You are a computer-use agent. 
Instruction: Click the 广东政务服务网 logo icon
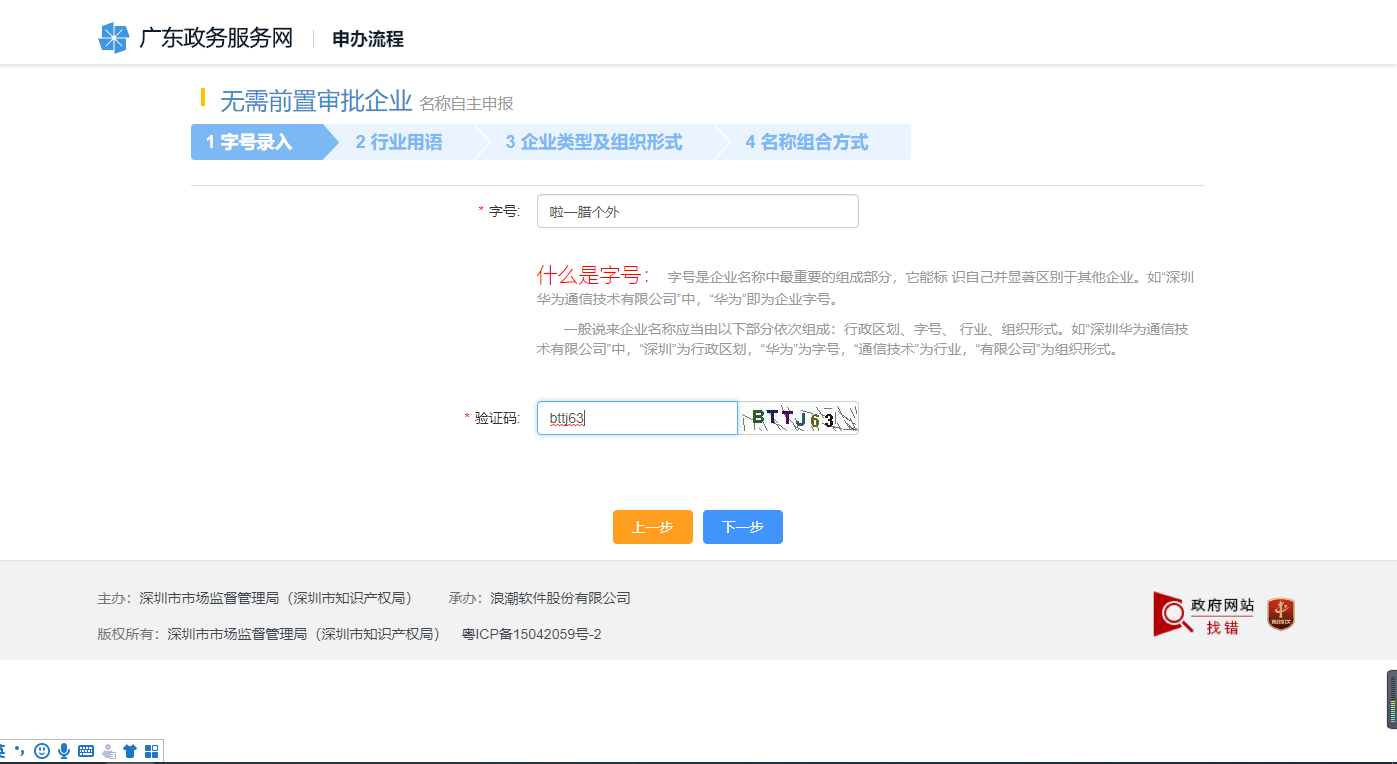pos(112,37)
